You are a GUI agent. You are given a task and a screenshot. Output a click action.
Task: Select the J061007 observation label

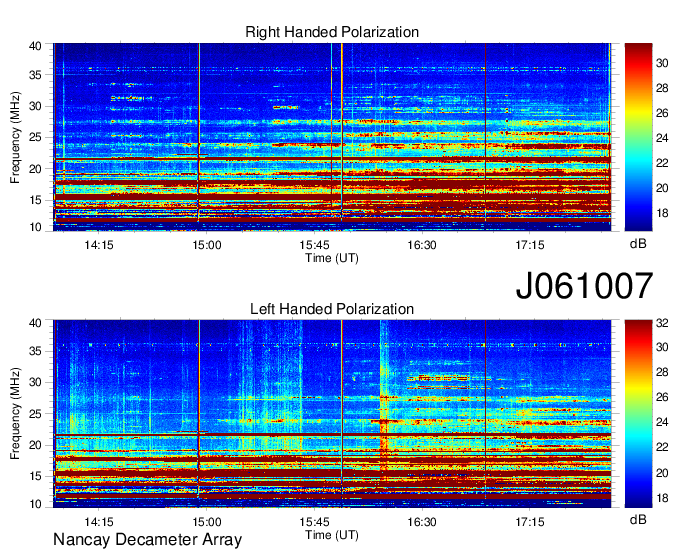click(x=584, y=286)
